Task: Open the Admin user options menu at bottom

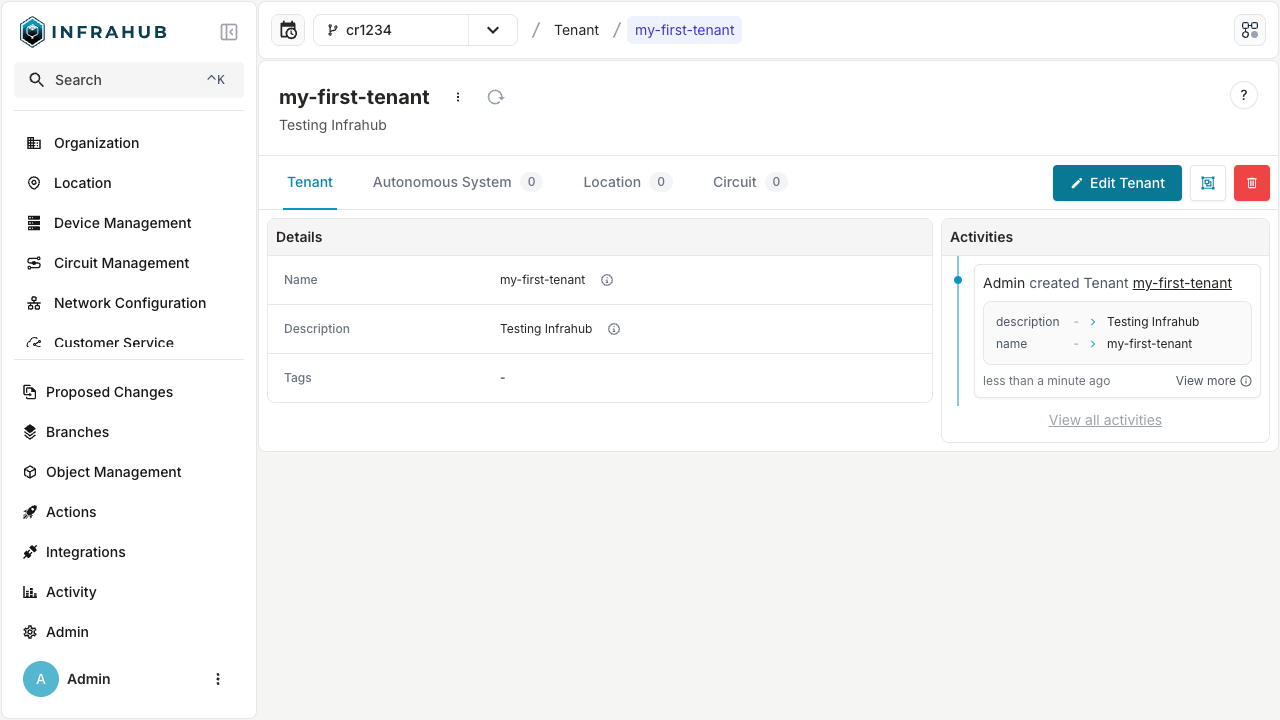Action: pos(218,678)
